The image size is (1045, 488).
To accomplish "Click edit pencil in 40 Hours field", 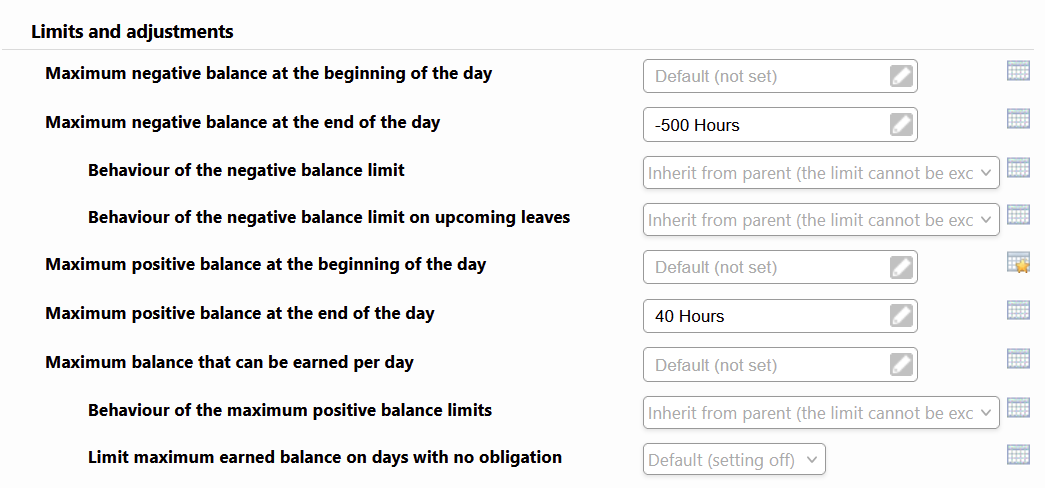I will (901, 316).
